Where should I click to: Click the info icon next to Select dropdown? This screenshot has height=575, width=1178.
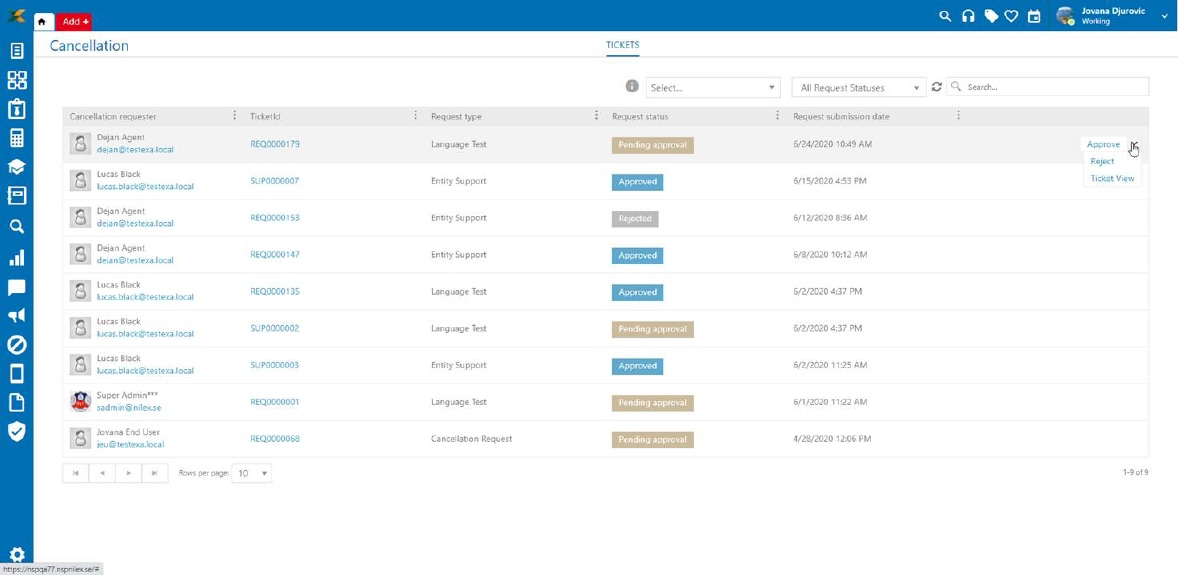pyautogui.click(x=632, y=87)
